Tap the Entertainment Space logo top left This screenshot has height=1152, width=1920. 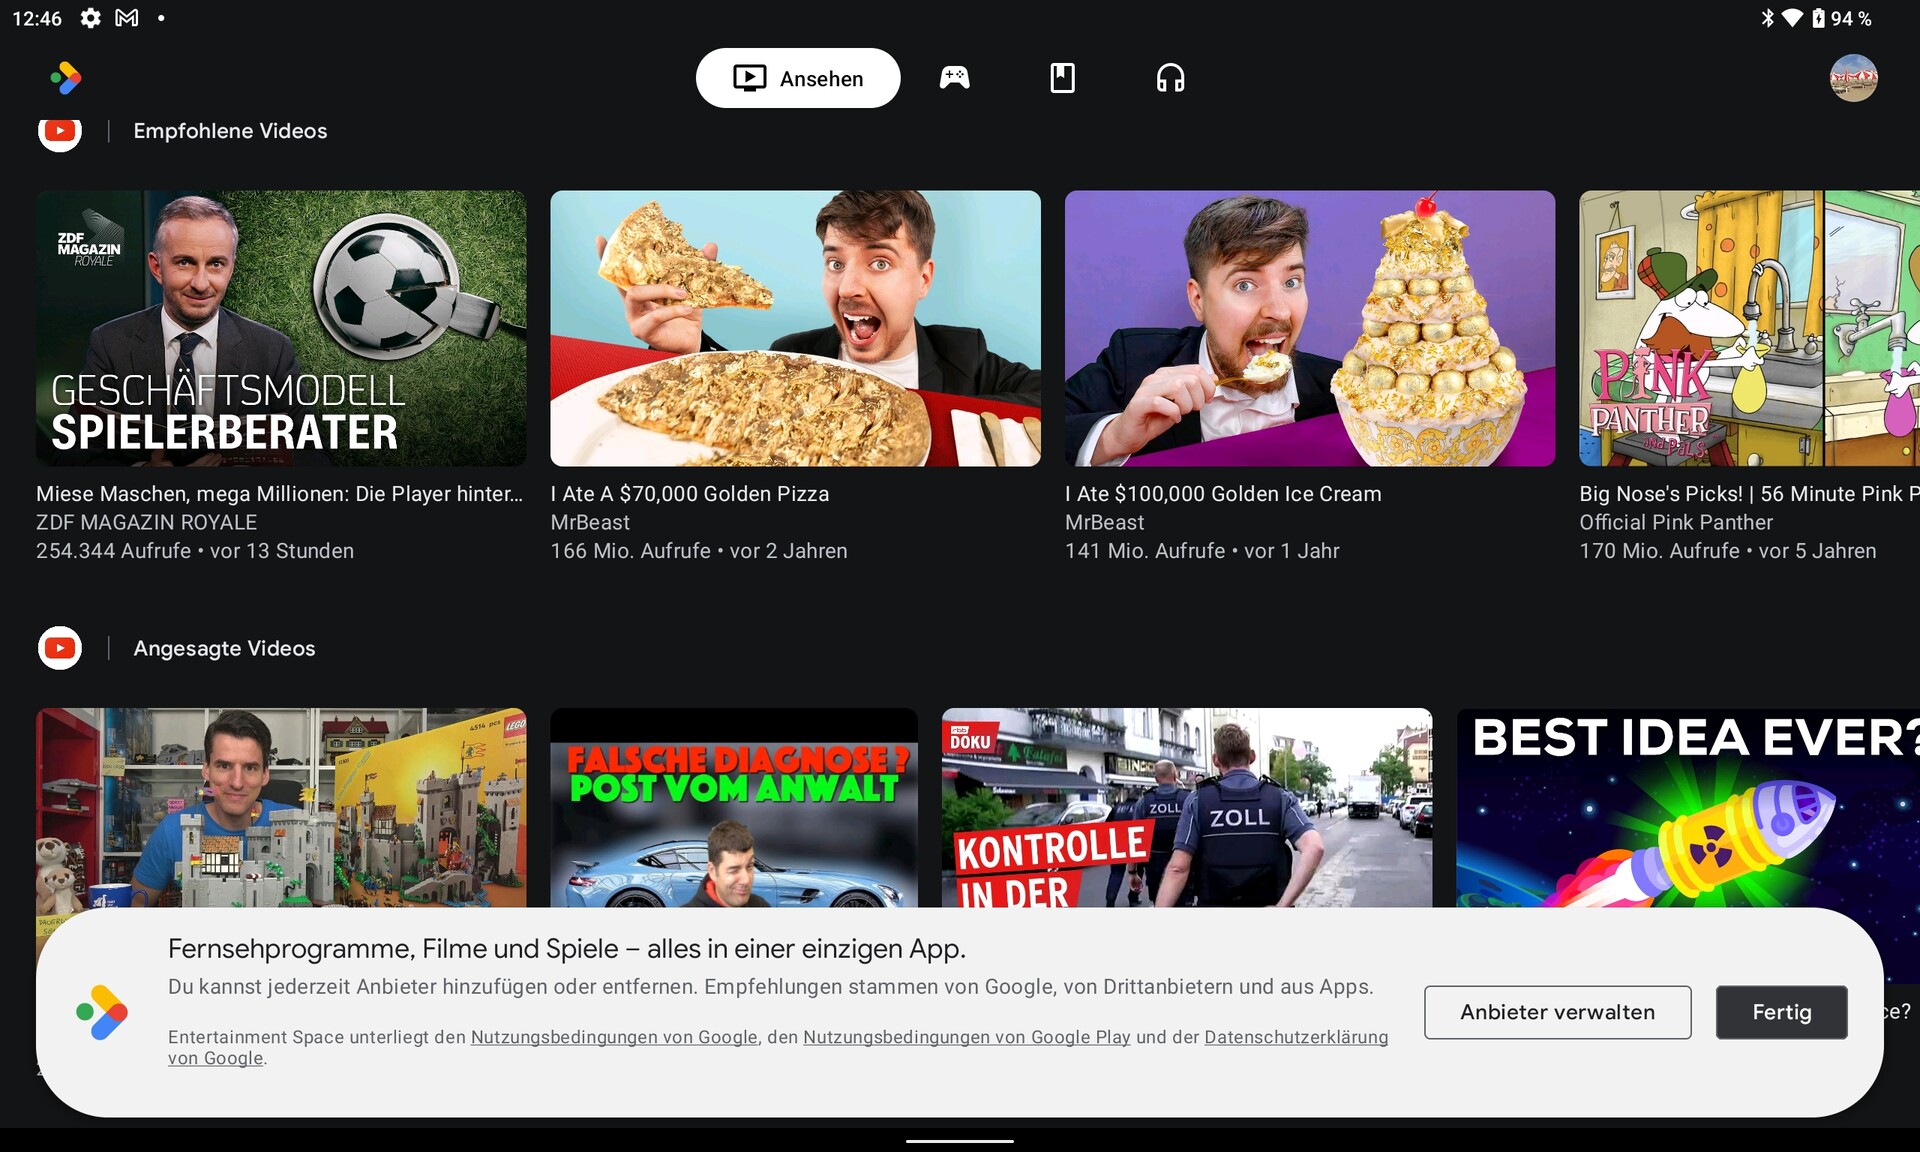pos(66,78)
